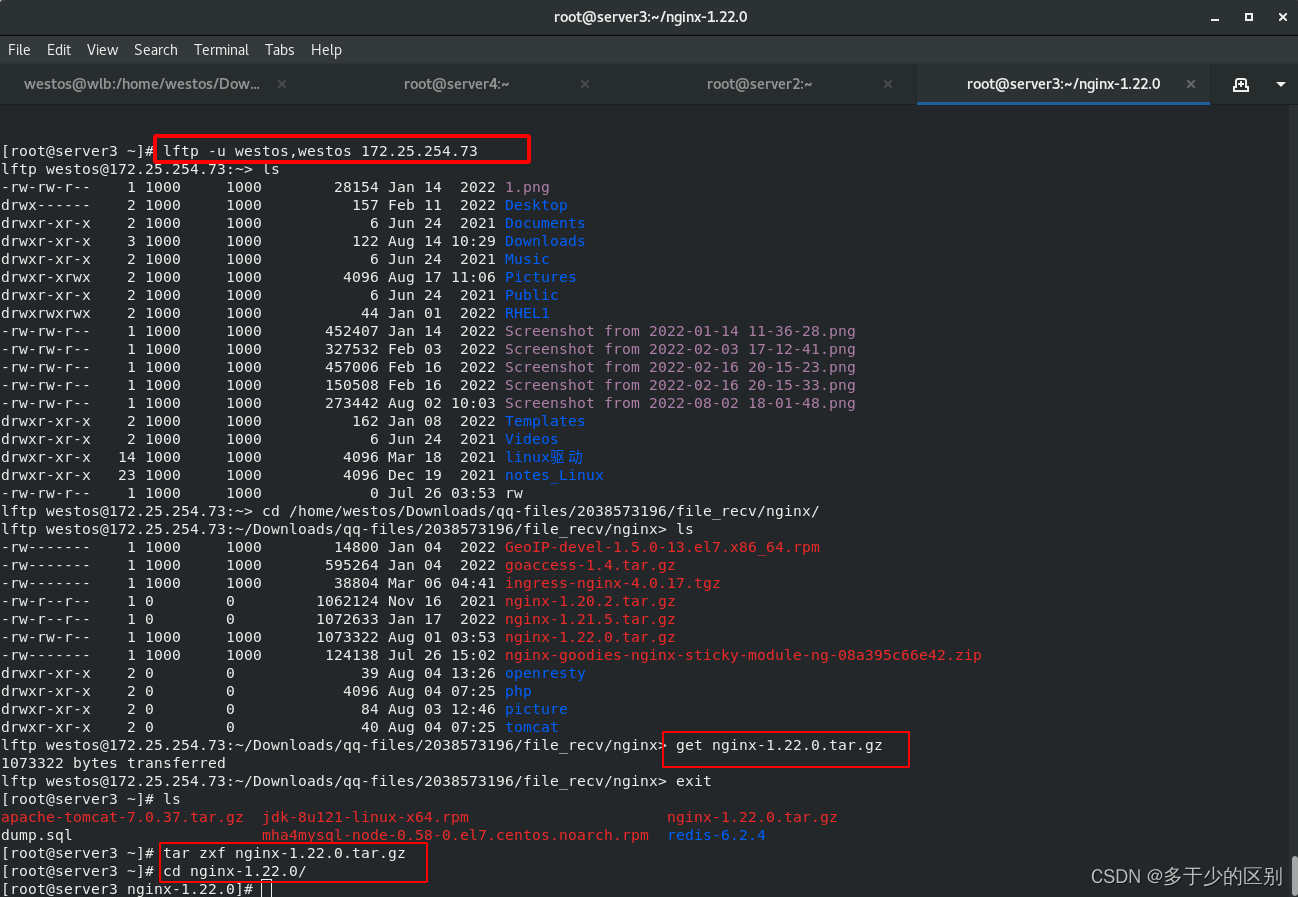Open the Edit menu

tap(59, 49)
